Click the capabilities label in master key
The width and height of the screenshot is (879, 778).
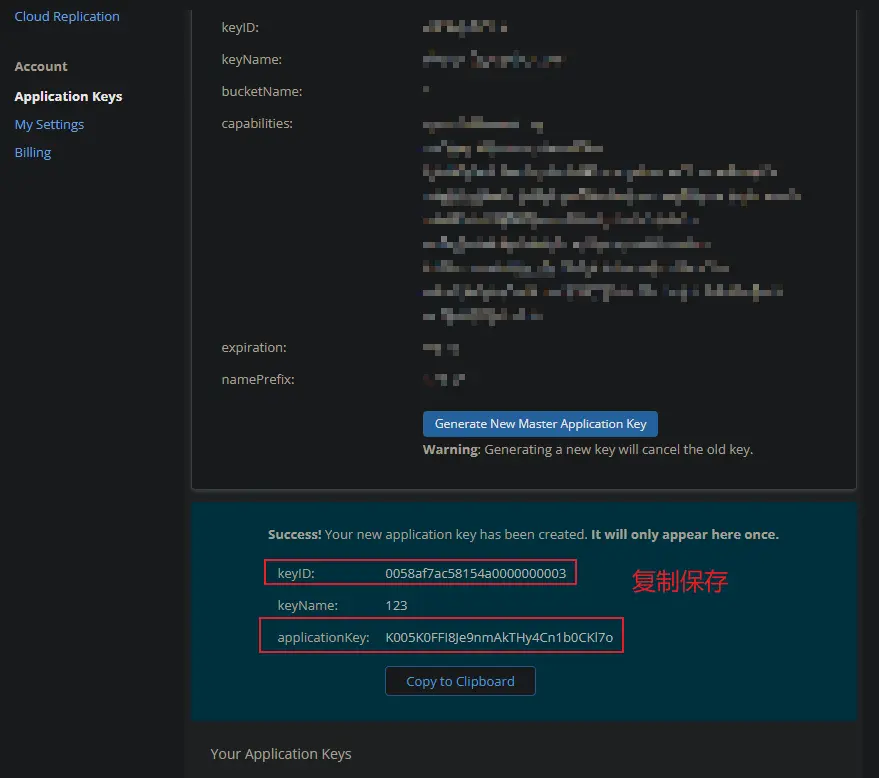tap(257, 123)
